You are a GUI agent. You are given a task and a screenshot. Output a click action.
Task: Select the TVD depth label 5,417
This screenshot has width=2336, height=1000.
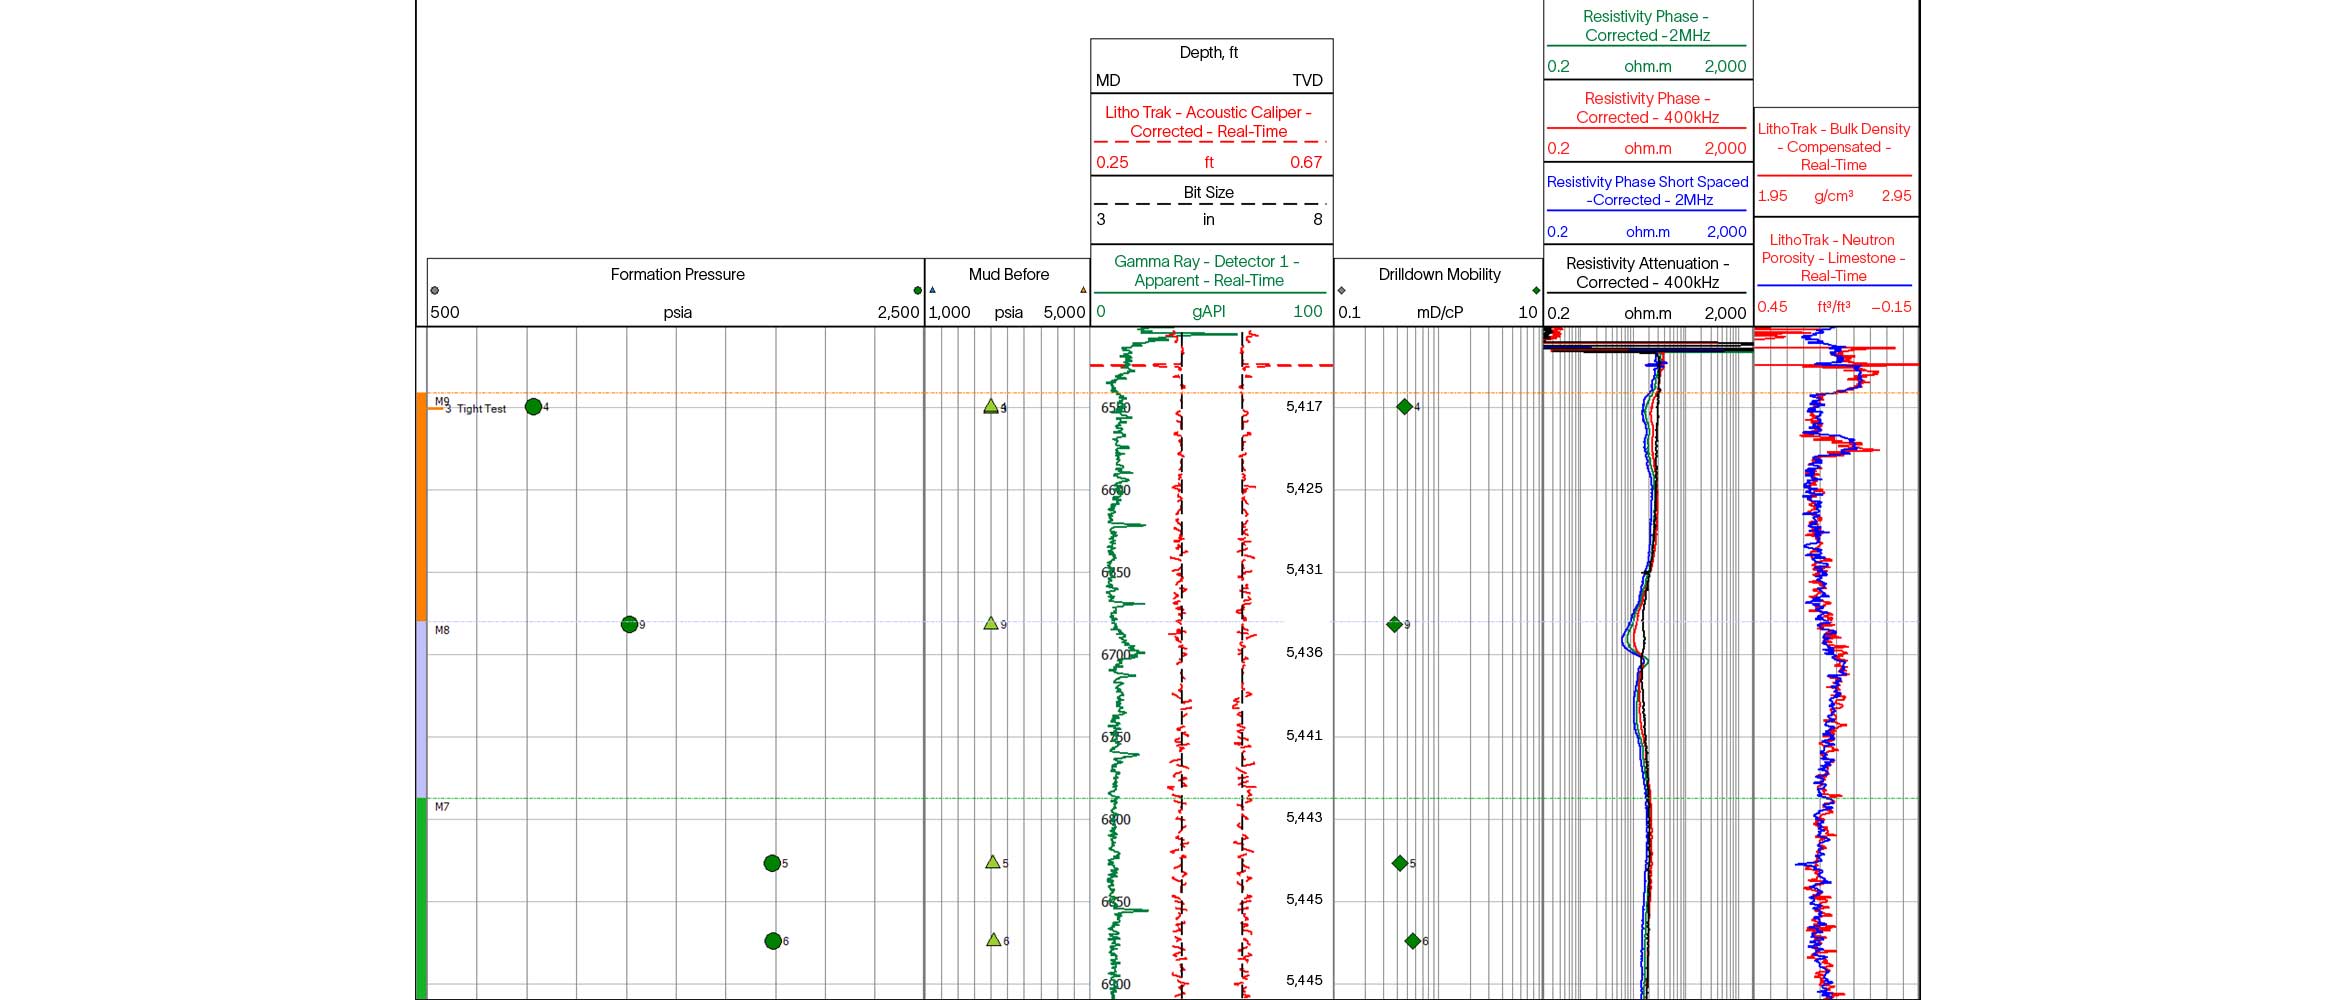coord(1305,407)
